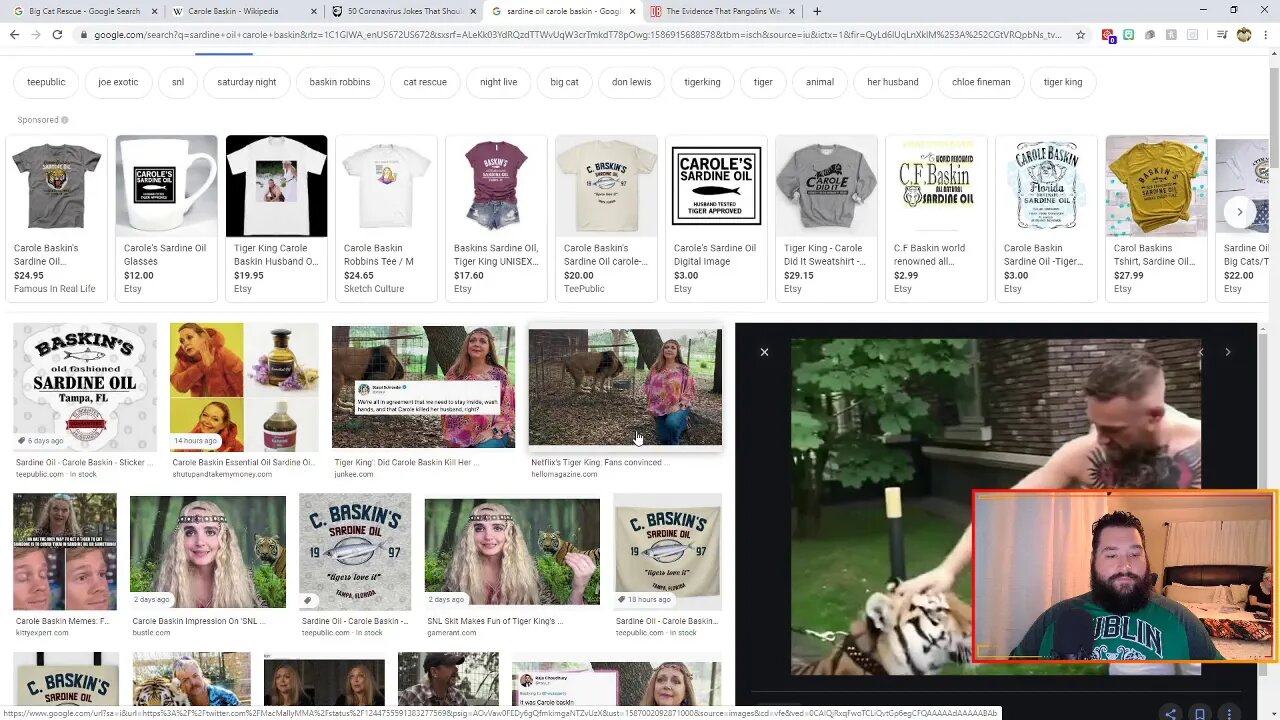Click the address bar URL
Viewport: 1280px width, 720px height.
[578, 34]
